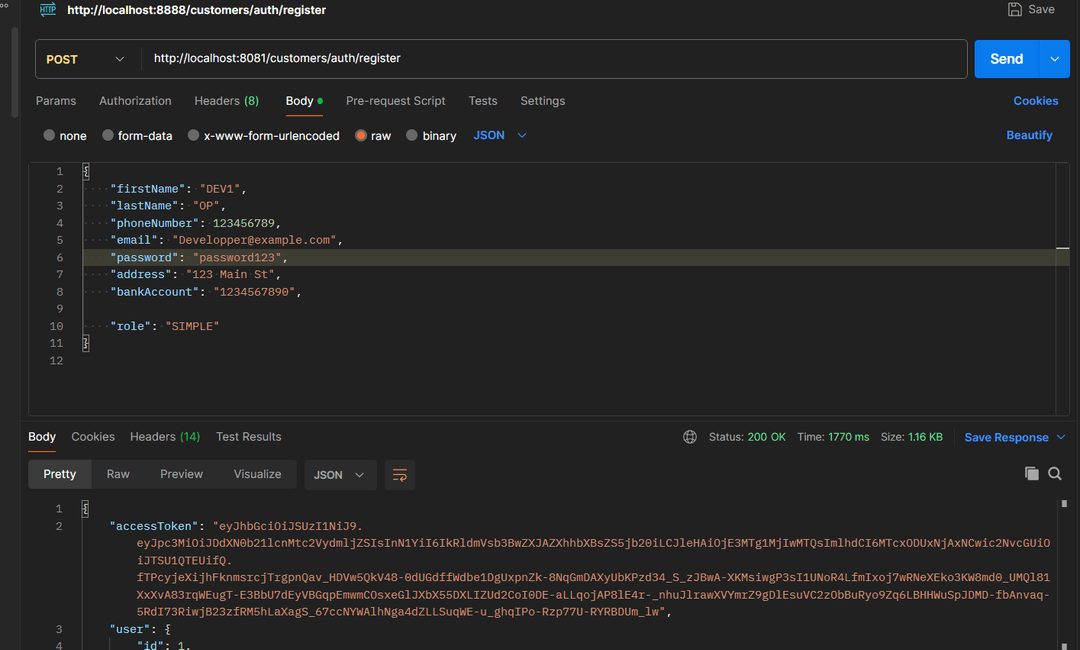Switch to the Pre-request Script tab
1080x650 pixels.
coord(395,101)
